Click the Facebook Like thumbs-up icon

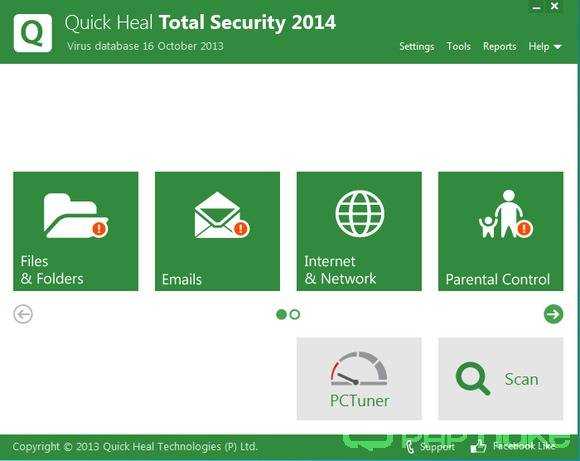click(x=478, y=447)
